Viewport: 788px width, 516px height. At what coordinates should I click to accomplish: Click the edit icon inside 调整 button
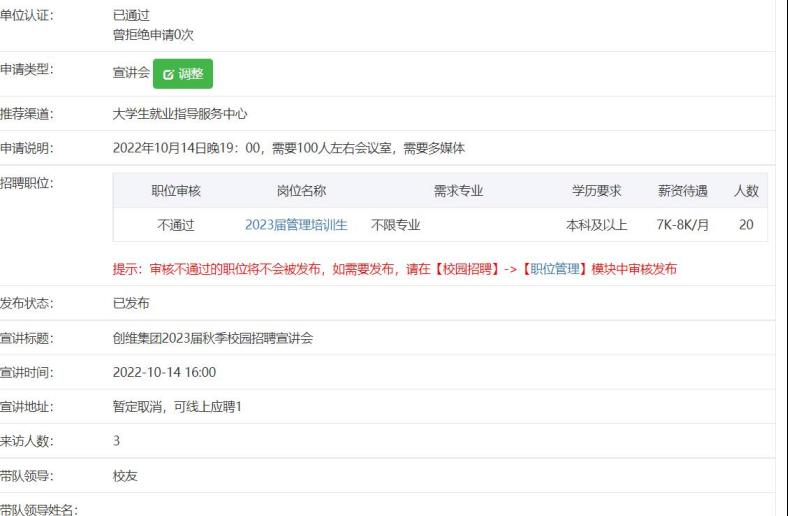168,74
